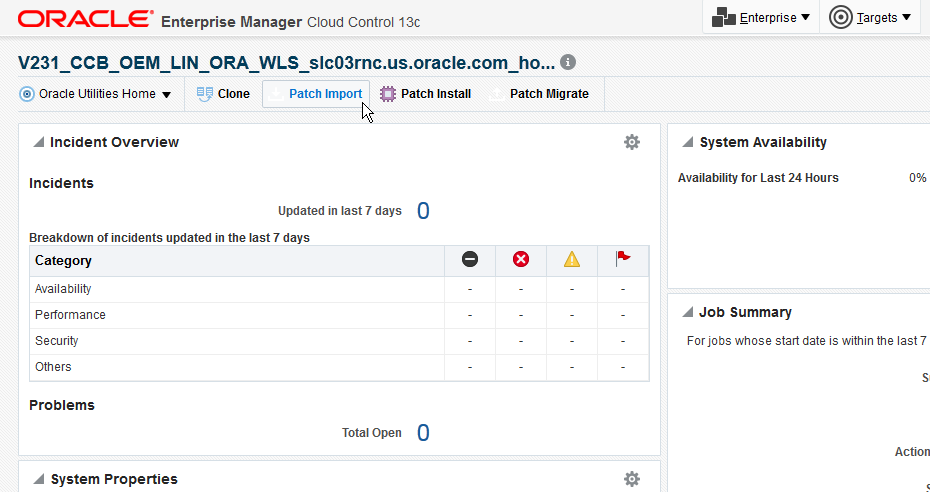Collapse the Job Summary panel

[x=688, y=312]
